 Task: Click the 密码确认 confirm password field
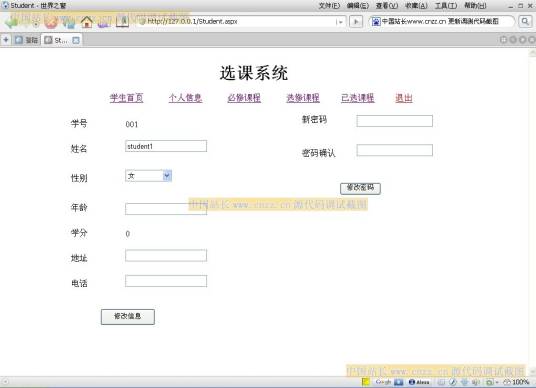394,150
